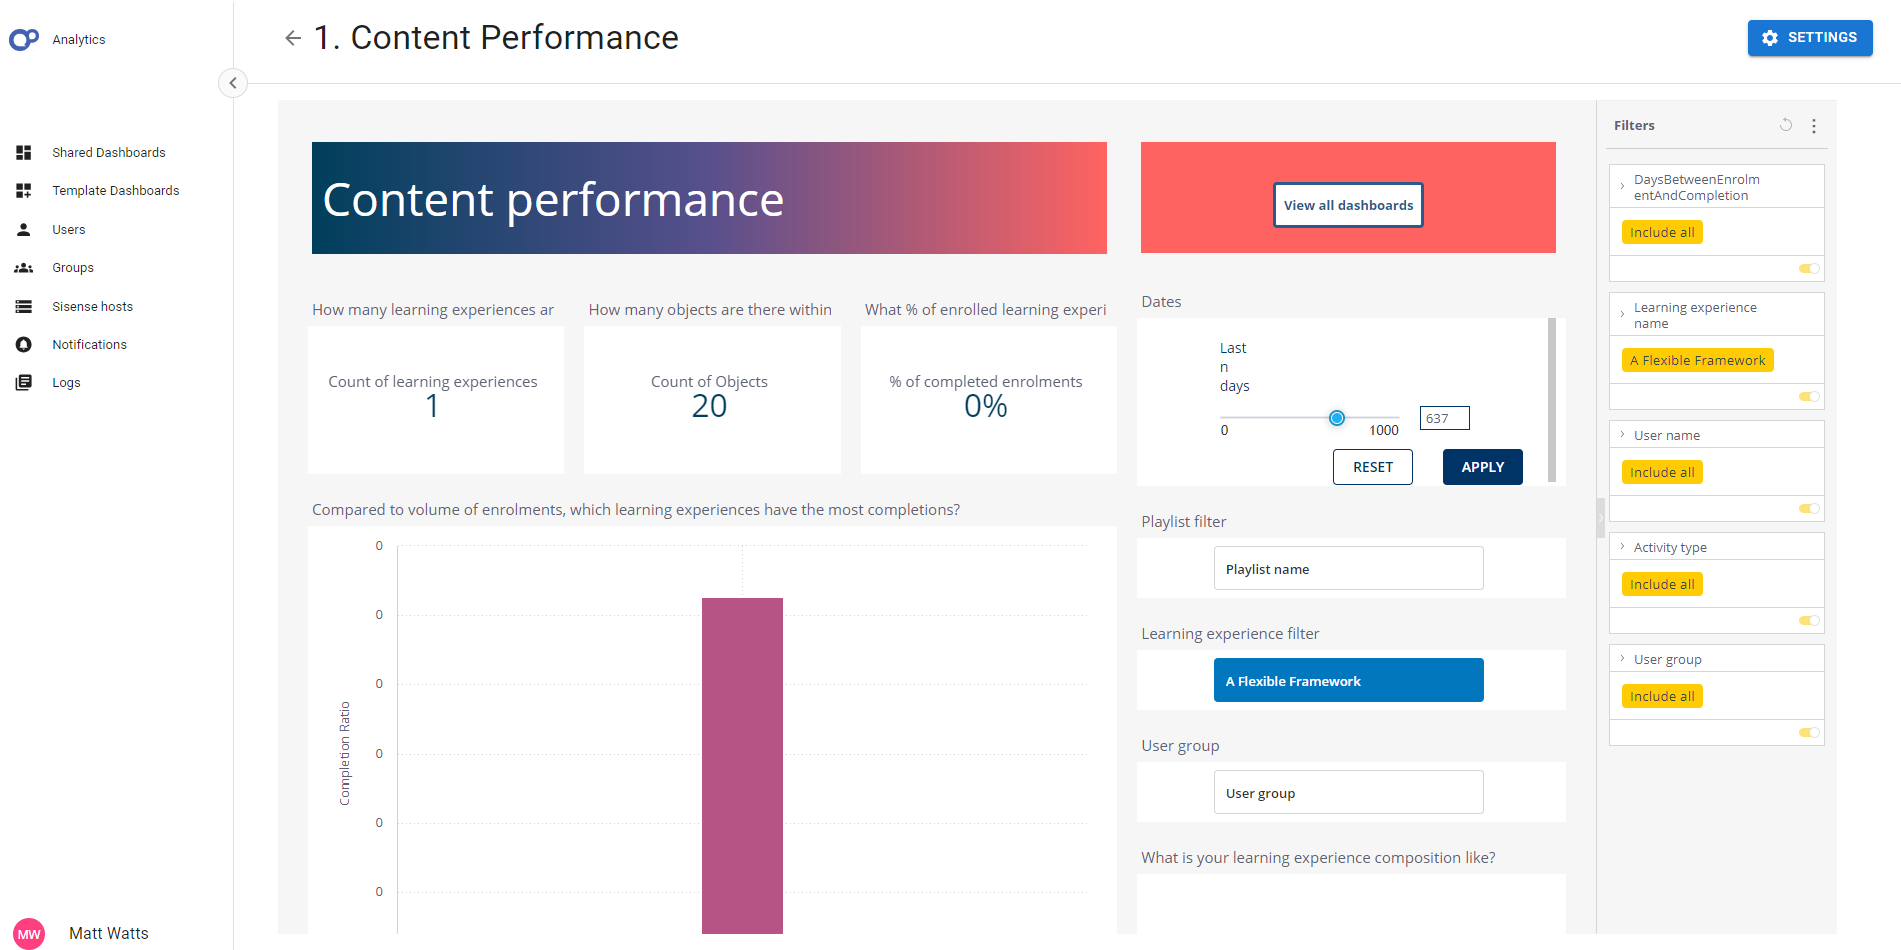Expand the User group filter details
Viewport: 1901px width, 950px height.
point(1623,658)
